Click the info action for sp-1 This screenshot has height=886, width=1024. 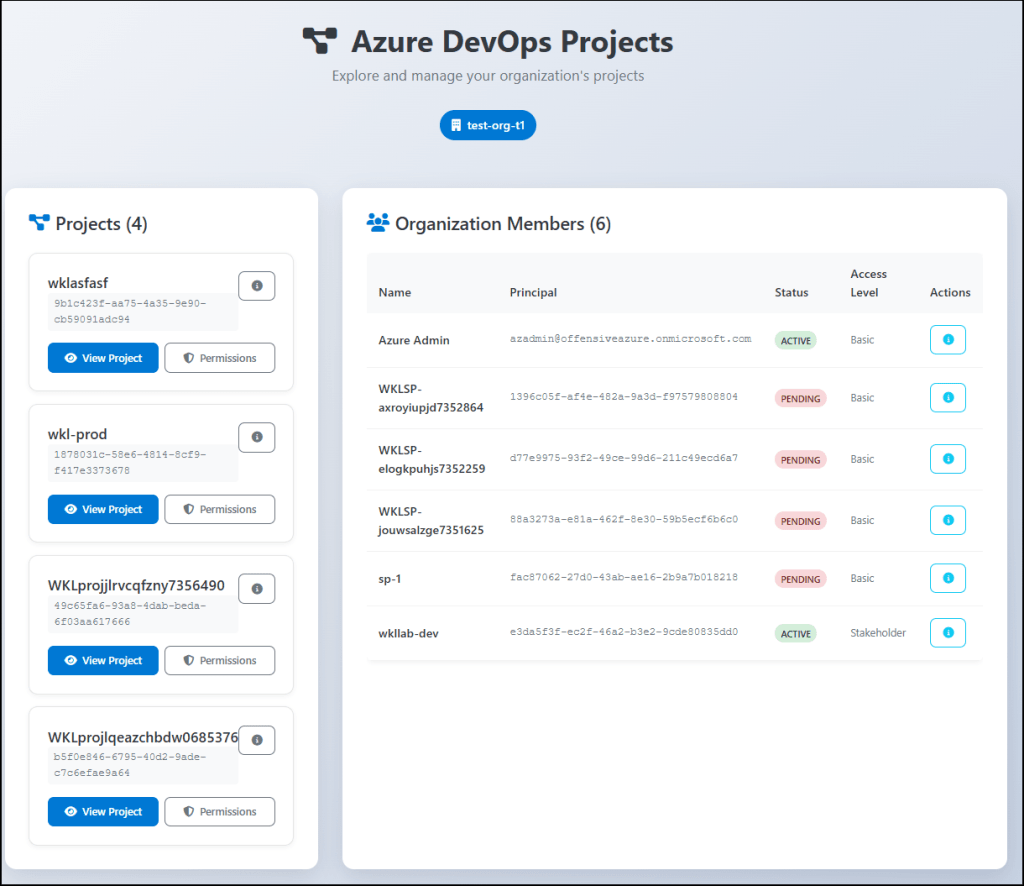(x=948, y=578)
